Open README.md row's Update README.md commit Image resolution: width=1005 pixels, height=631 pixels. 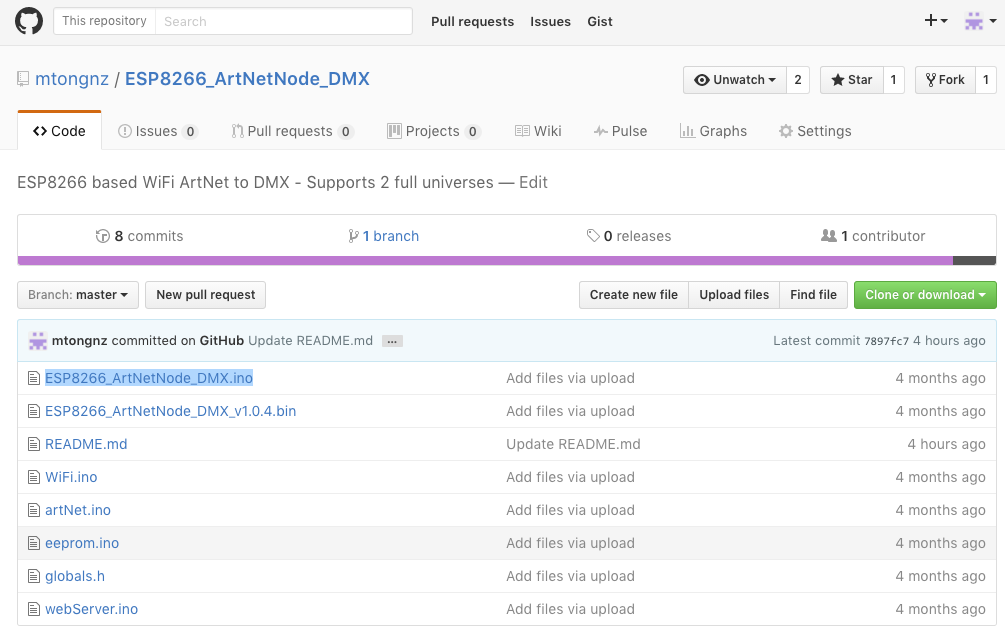(573, 444)
